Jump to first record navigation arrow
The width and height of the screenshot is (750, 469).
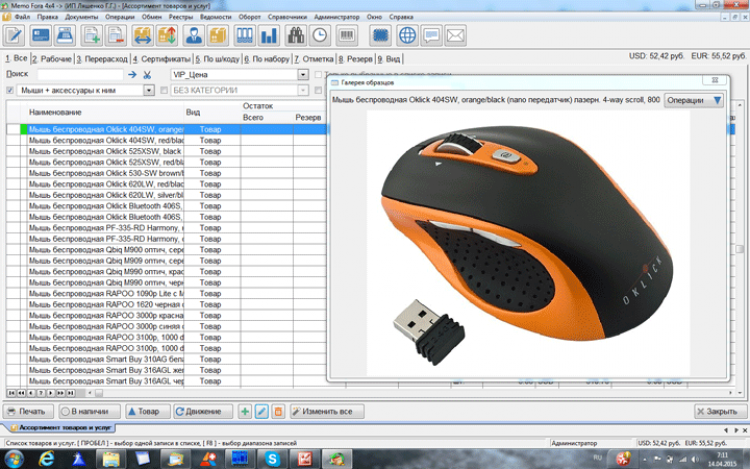point(11,393)
